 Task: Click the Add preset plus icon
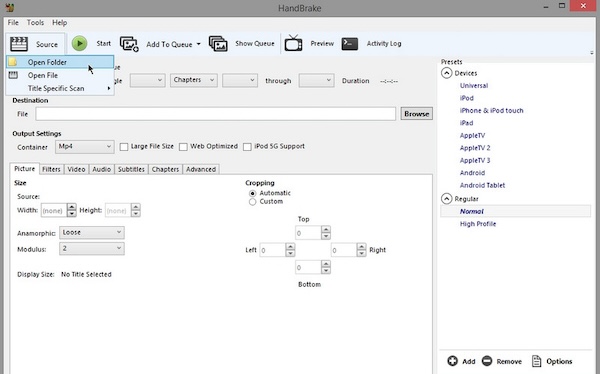coord(452,361)
